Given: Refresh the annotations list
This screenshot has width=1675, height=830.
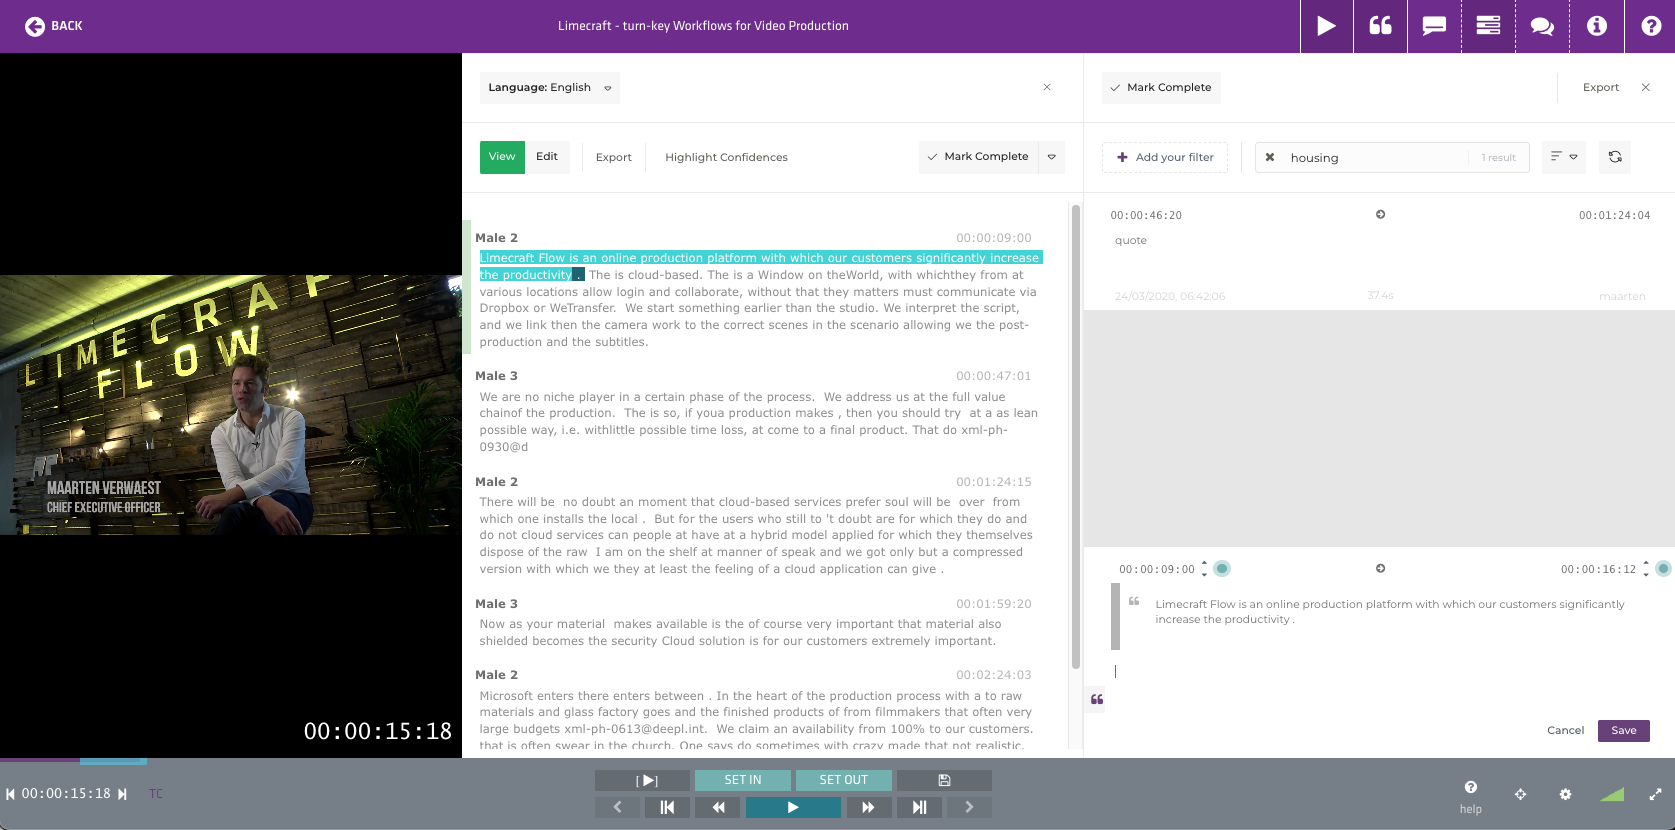Looking at the screenshot, I should tap(1615, 157).
